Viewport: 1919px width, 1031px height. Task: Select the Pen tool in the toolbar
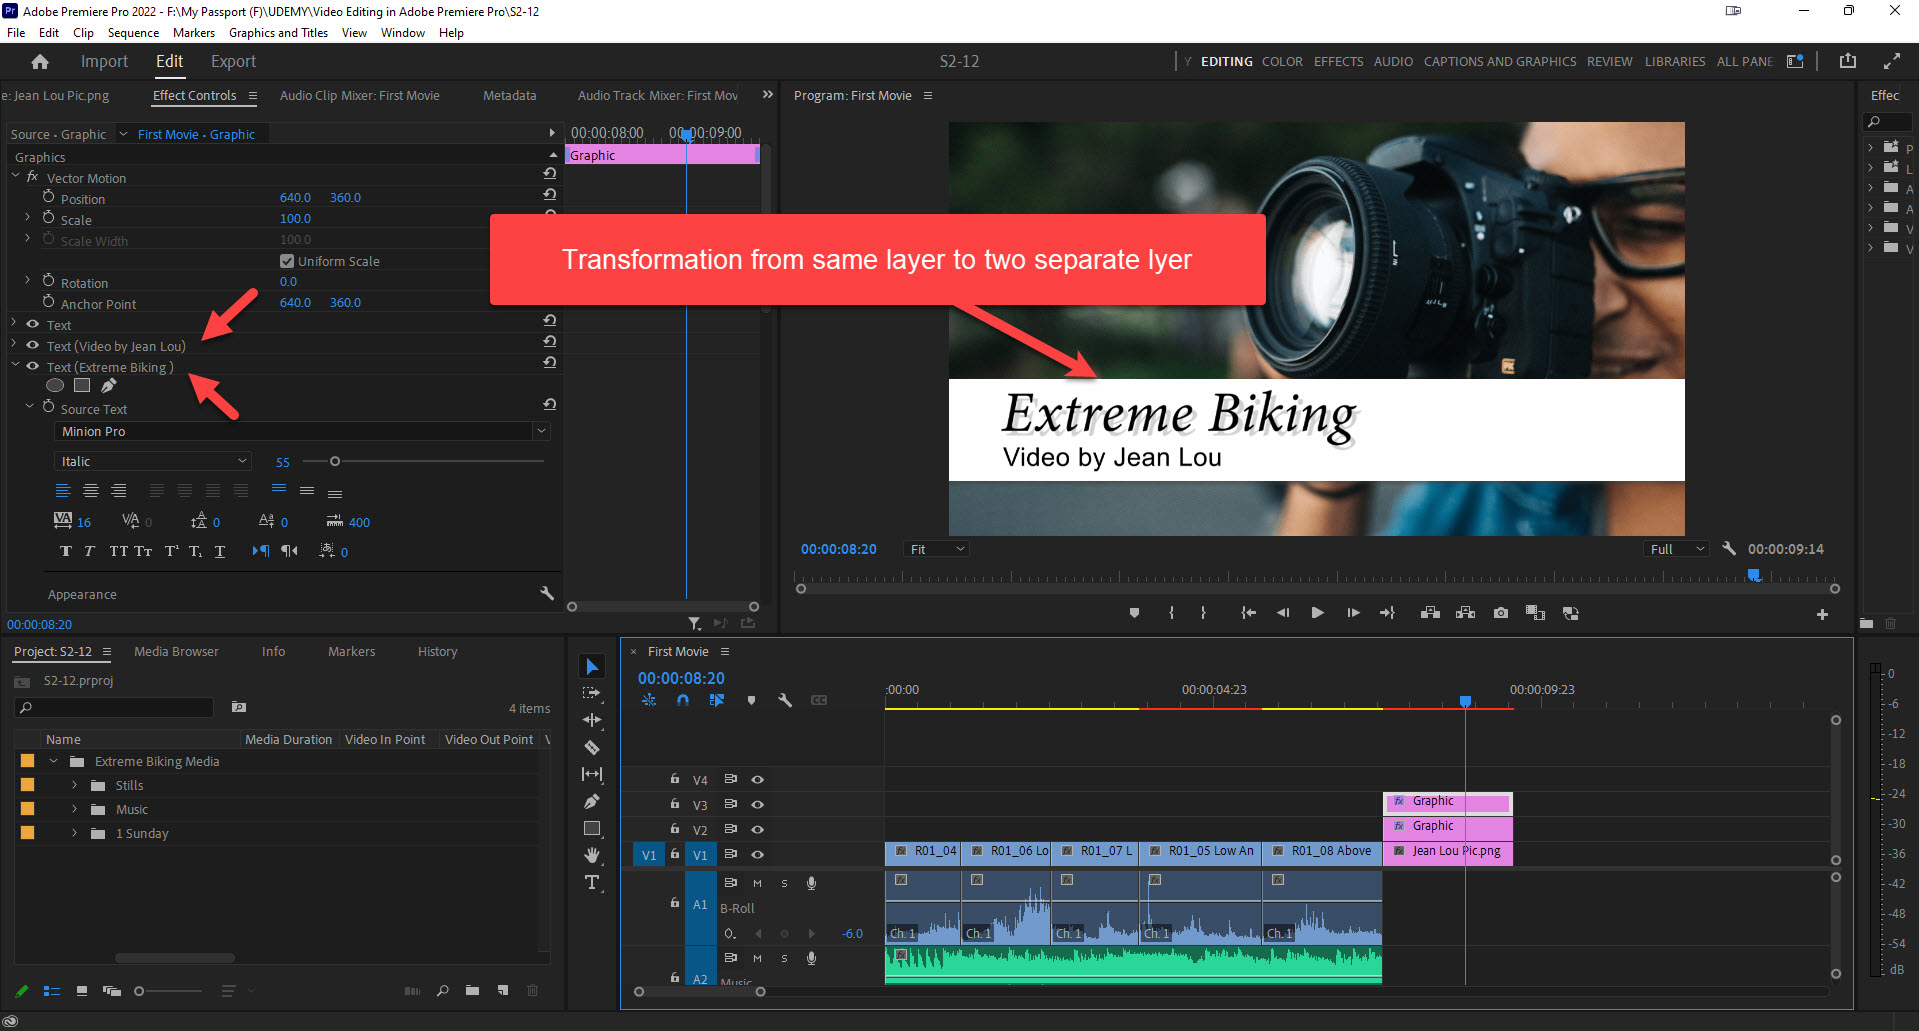(x=592, y=801)
